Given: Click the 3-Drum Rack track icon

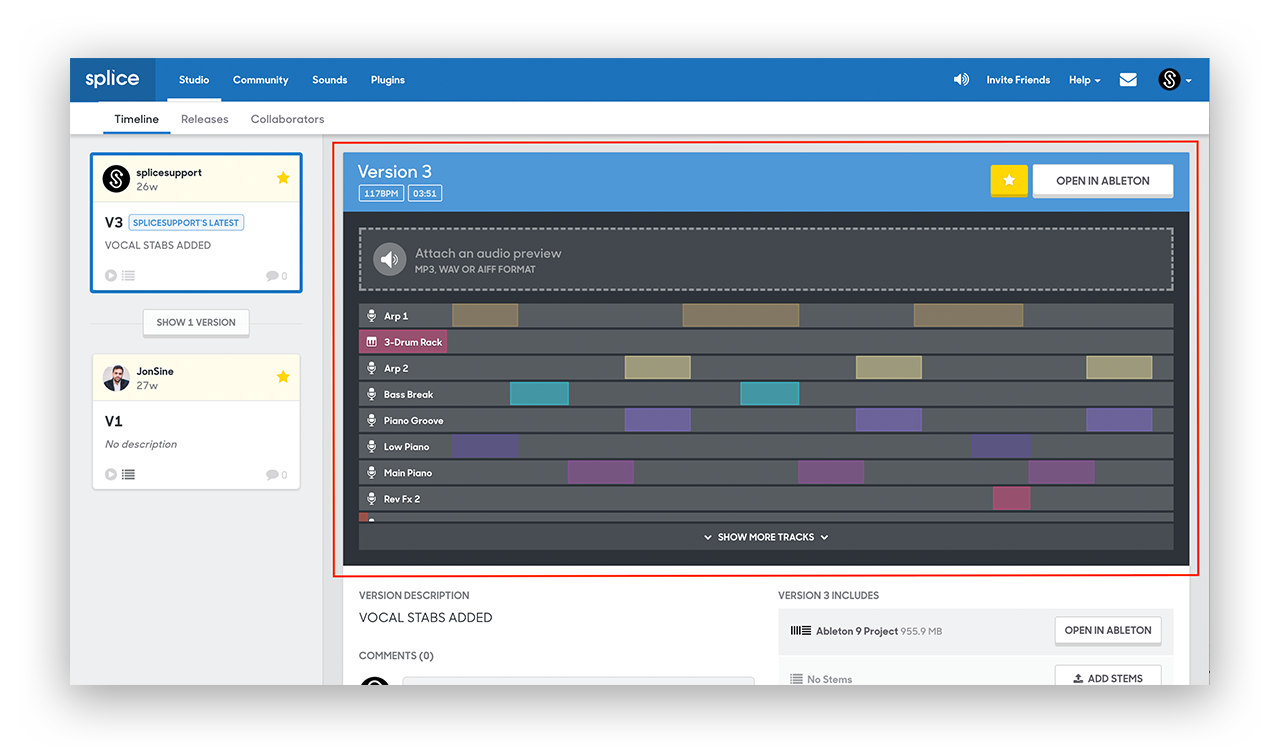Looking at the screenshot, I should tap(372, 342).
